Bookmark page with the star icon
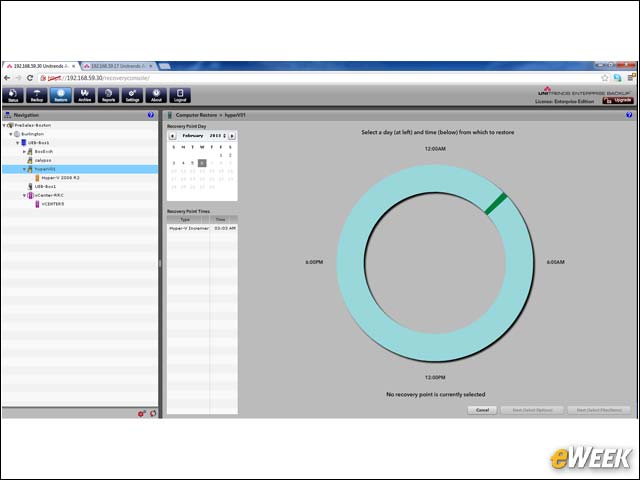 click(x=604, y=78)
